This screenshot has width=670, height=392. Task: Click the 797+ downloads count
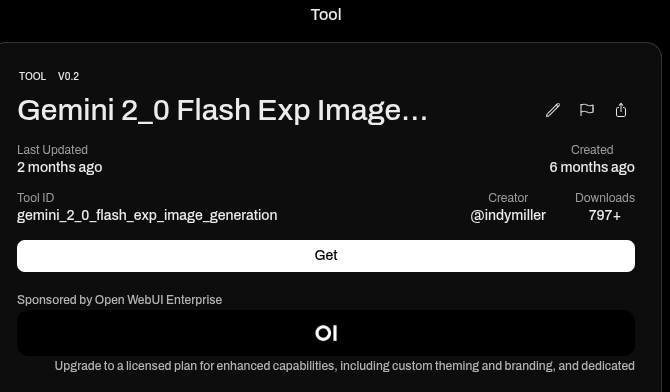(605, 215)
